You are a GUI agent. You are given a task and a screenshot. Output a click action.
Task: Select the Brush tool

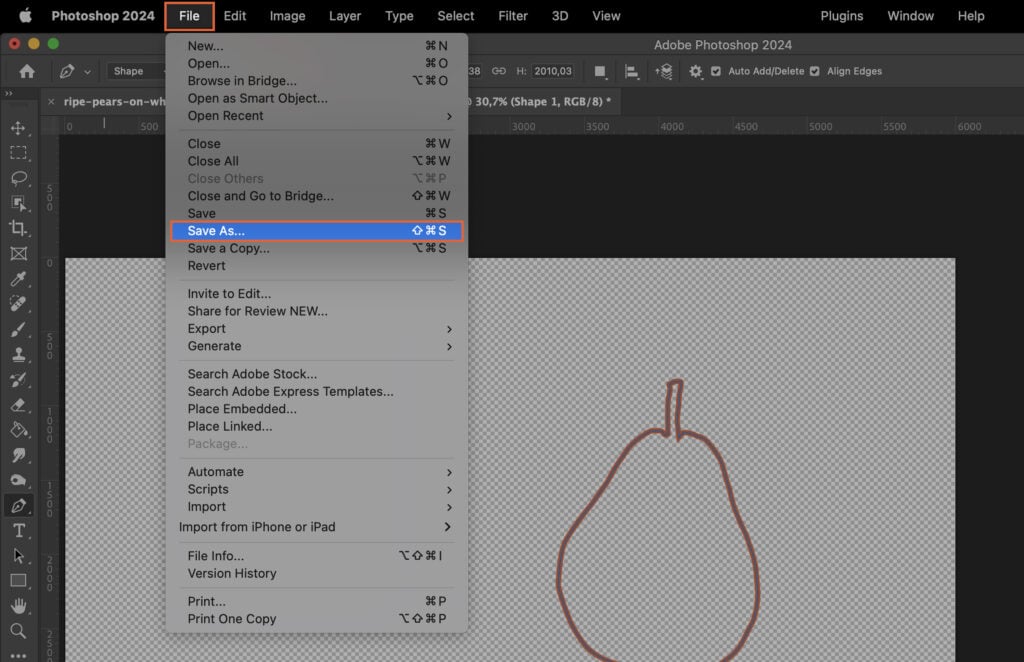tap(18, 329)
